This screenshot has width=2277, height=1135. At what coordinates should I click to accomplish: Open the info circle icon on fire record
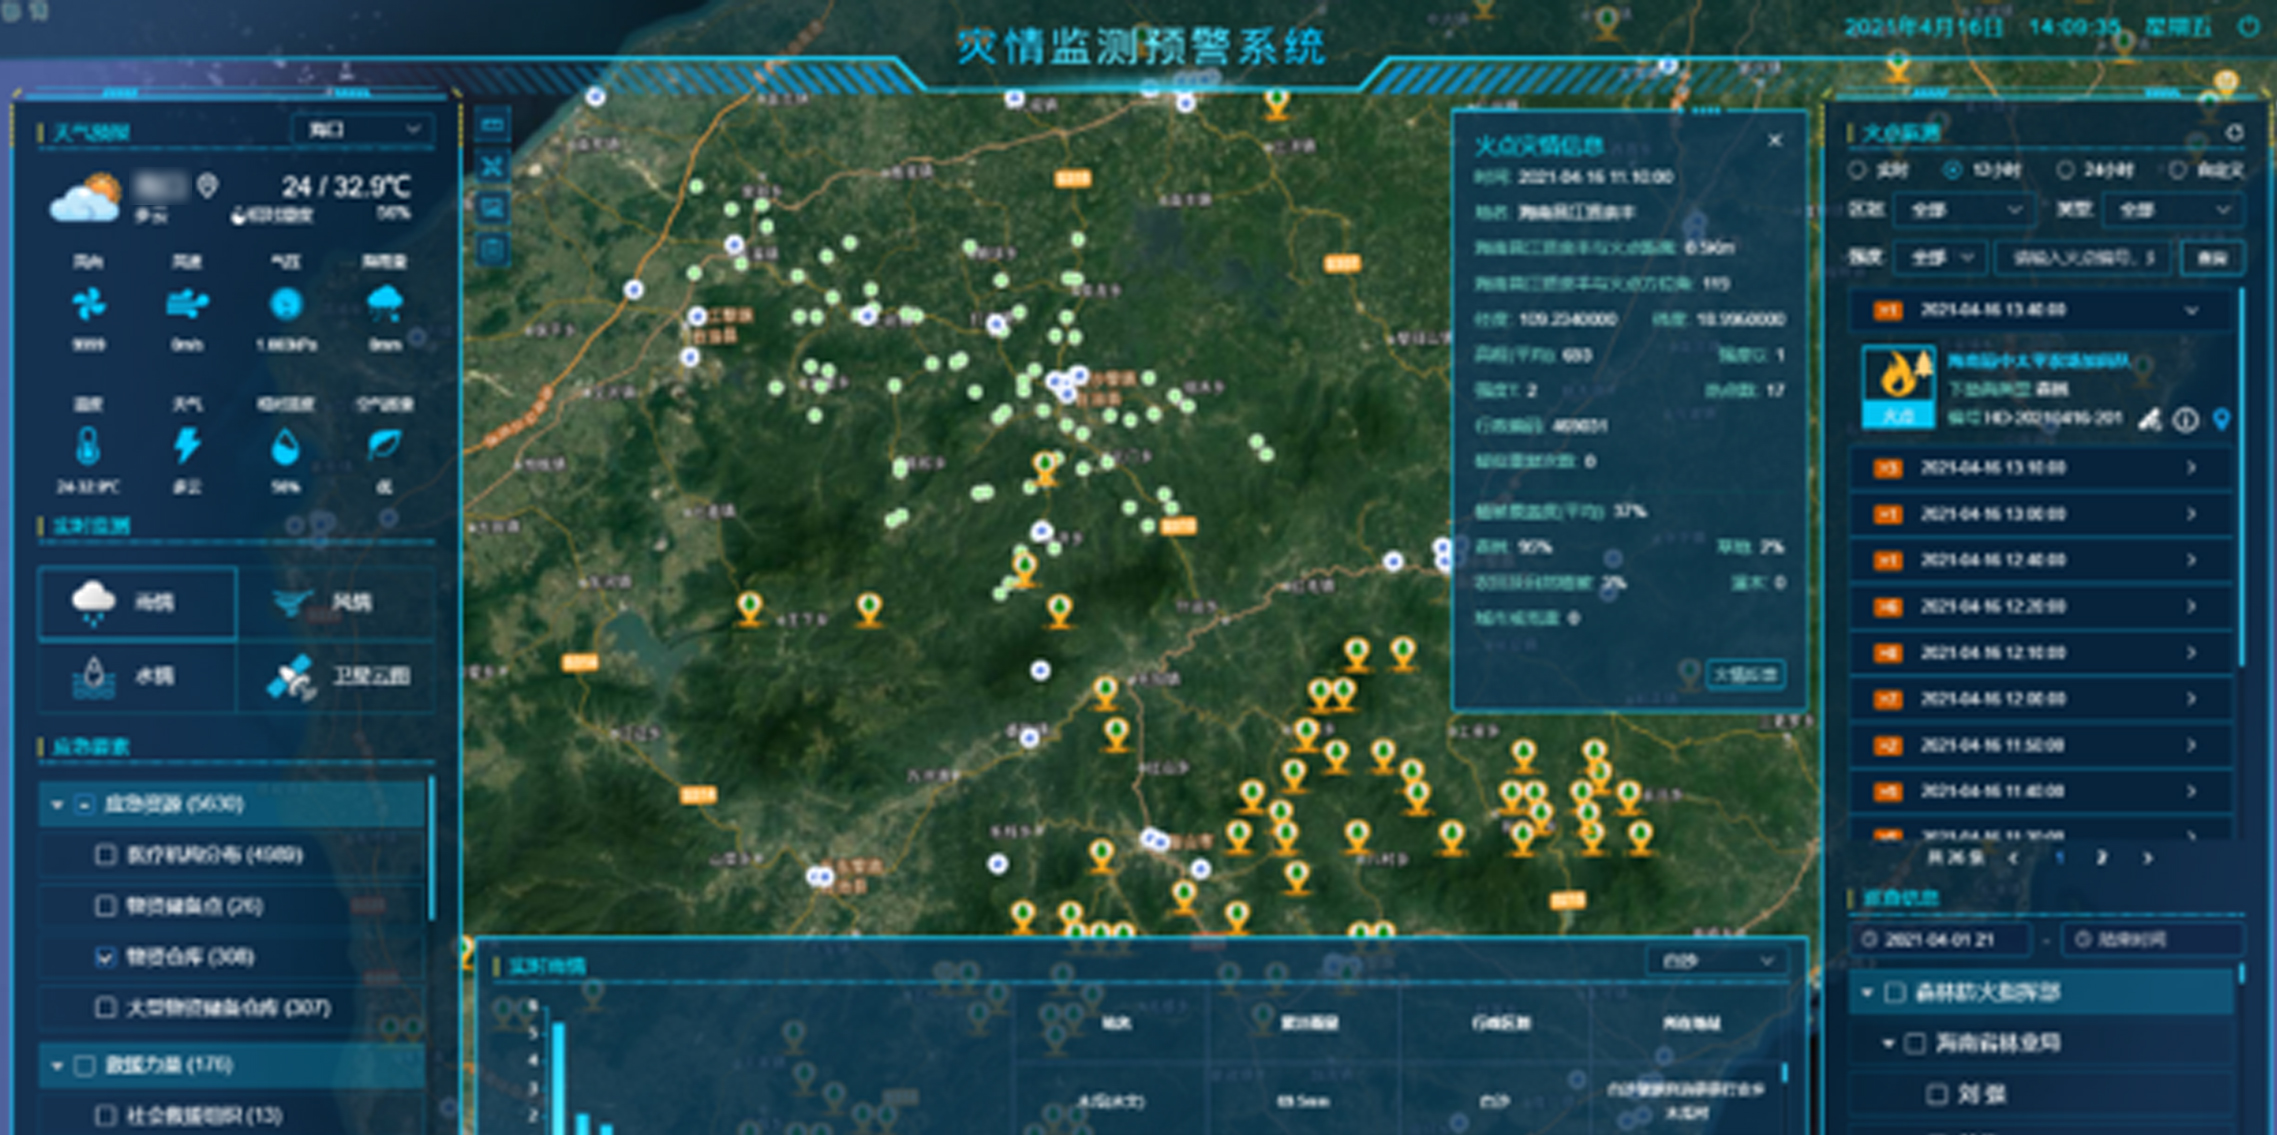pos(2186,420)
